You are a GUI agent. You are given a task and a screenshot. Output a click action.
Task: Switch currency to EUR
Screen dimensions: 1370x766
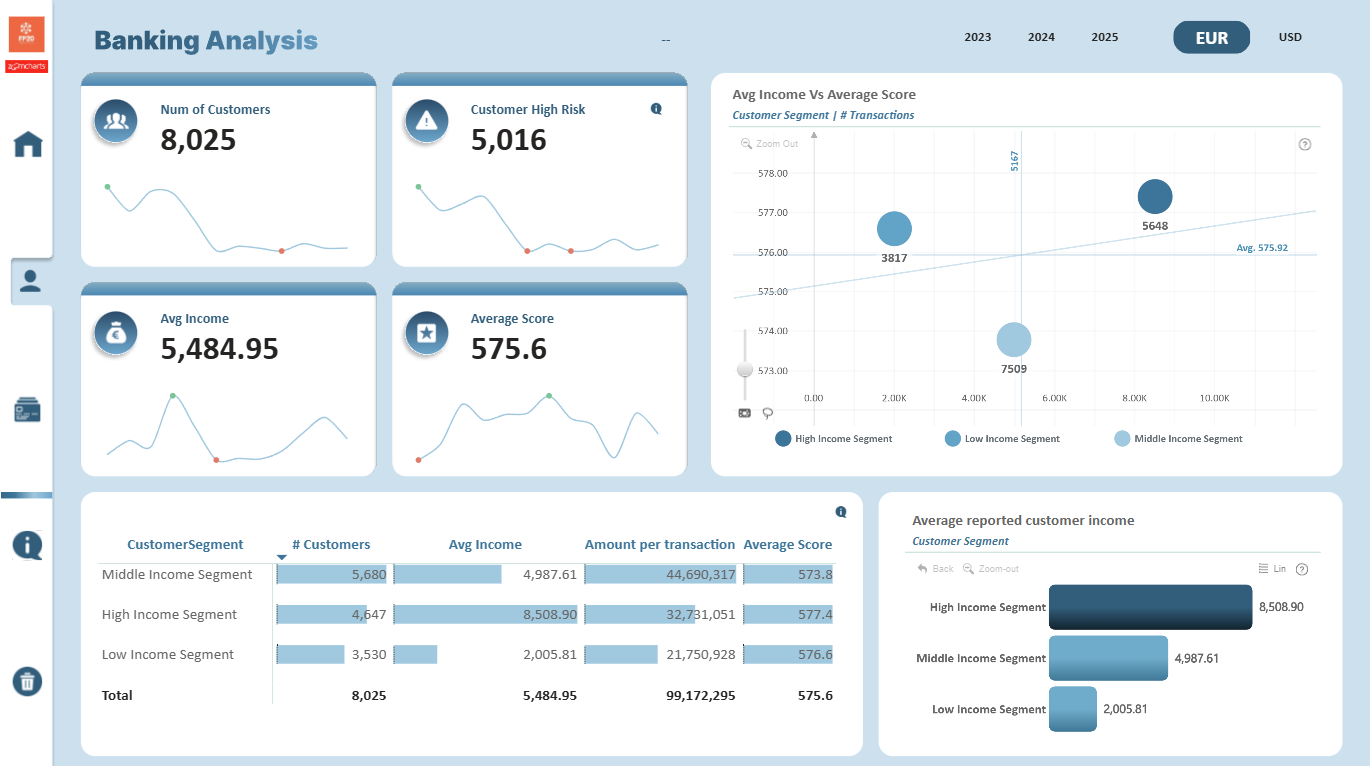point(1211,38)
